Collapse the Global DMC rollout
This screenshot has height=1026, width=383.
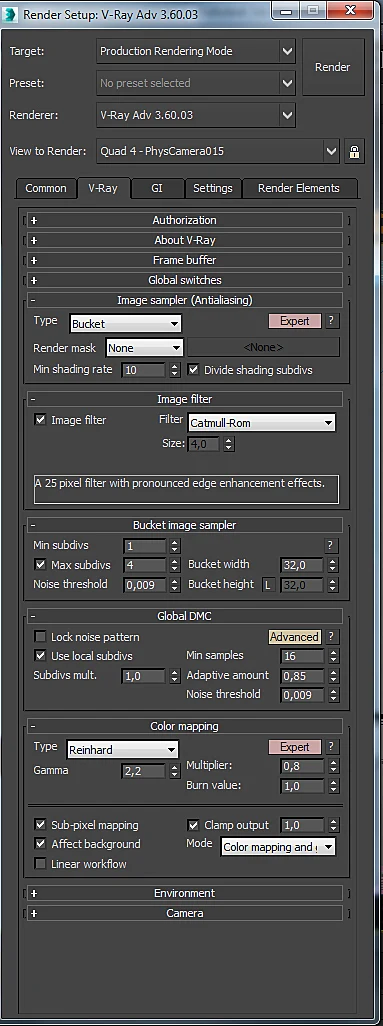click(x=185, y=616)
